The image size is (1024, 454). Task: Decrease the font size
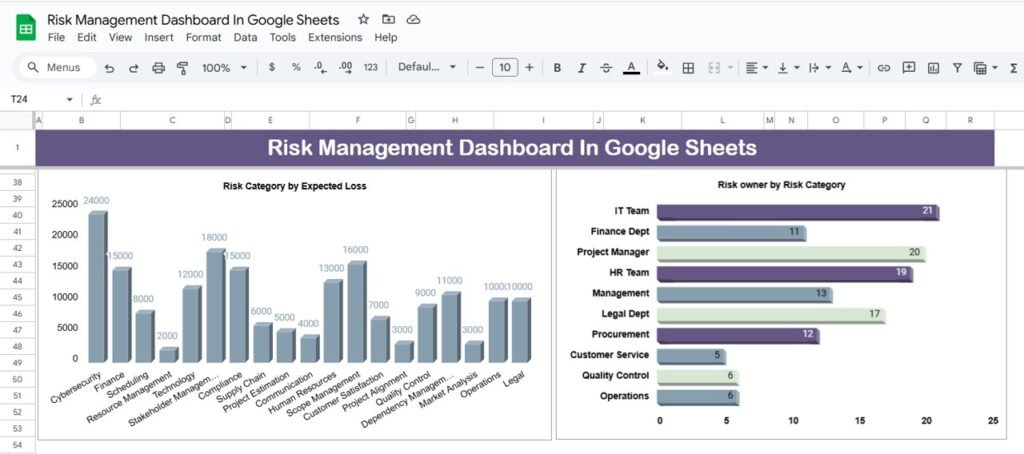480,67
